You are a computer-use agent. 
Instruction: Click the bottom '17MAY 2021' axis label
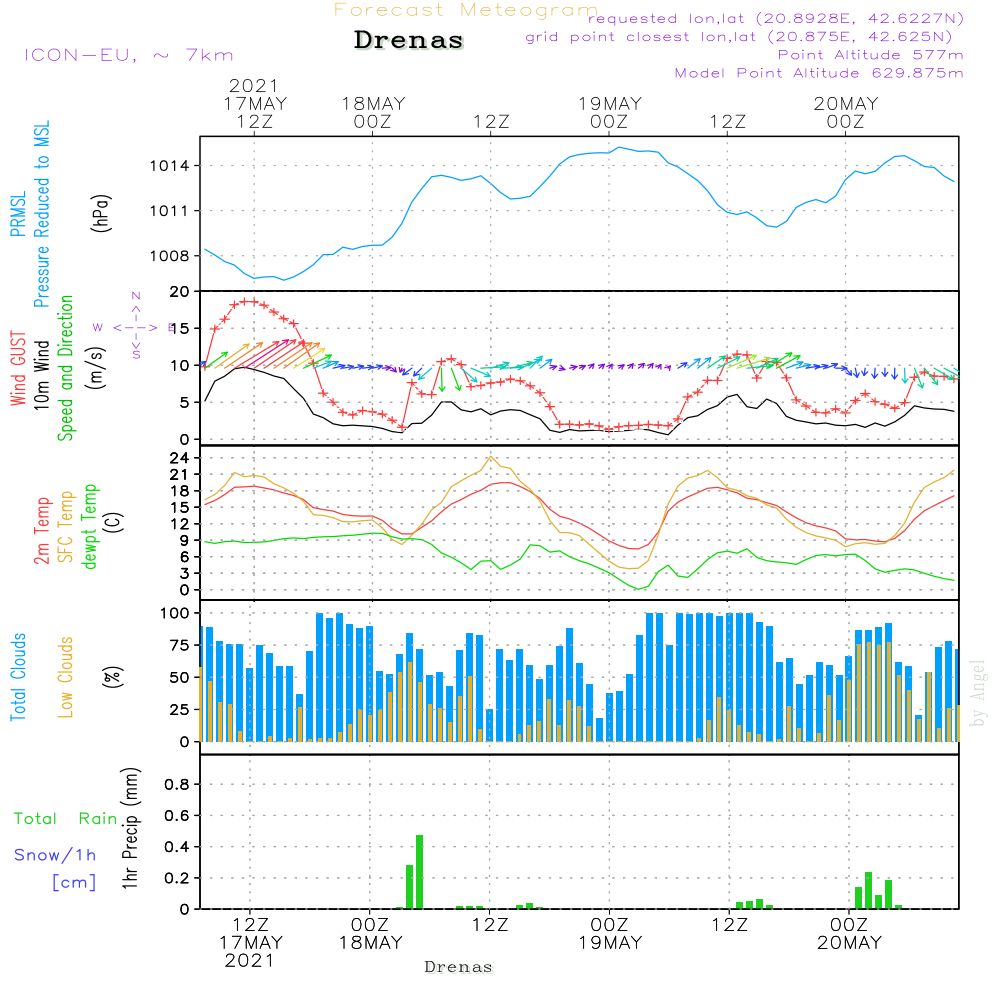(251, 952)
